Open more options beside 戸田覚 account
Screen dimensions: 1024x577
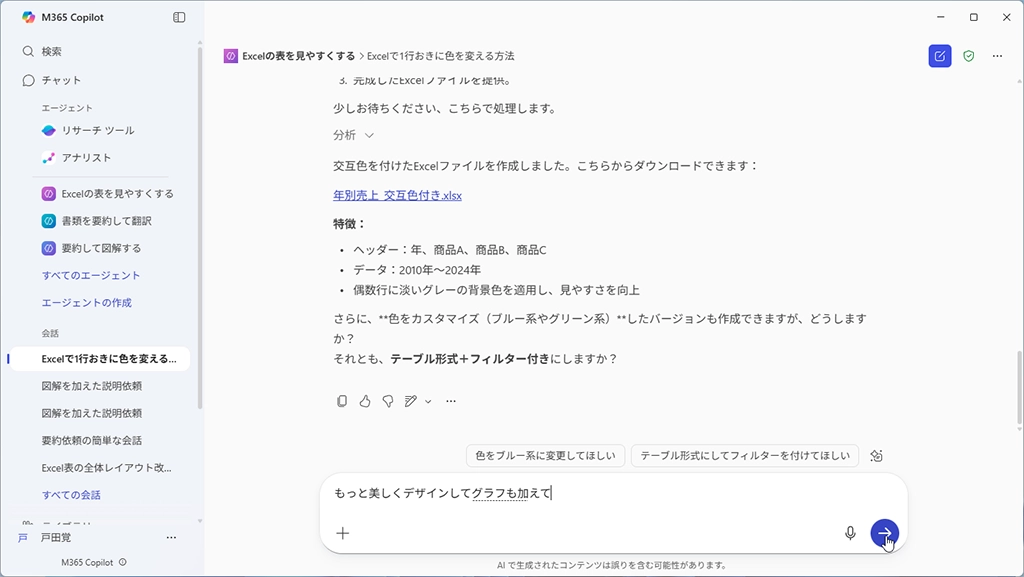click(171, 538)
